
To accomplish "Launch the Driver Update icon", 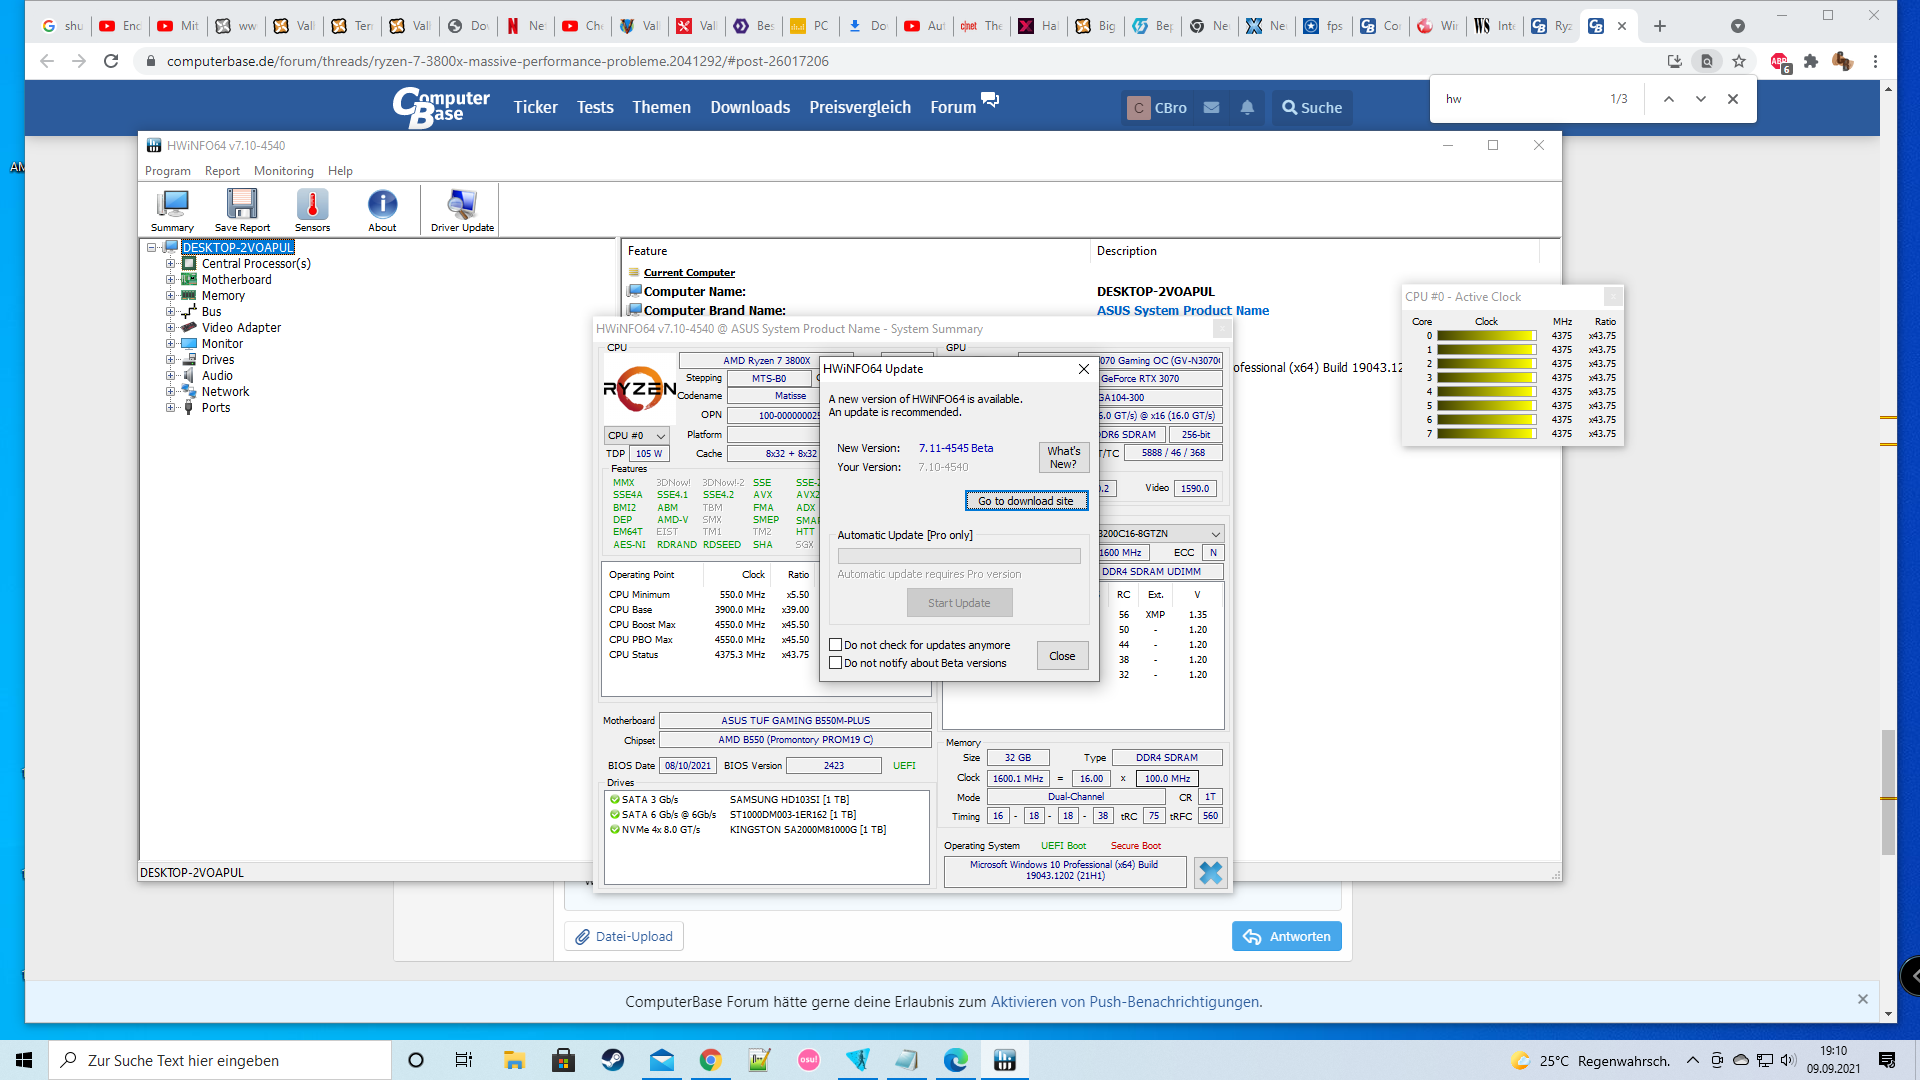I will 462,210.
